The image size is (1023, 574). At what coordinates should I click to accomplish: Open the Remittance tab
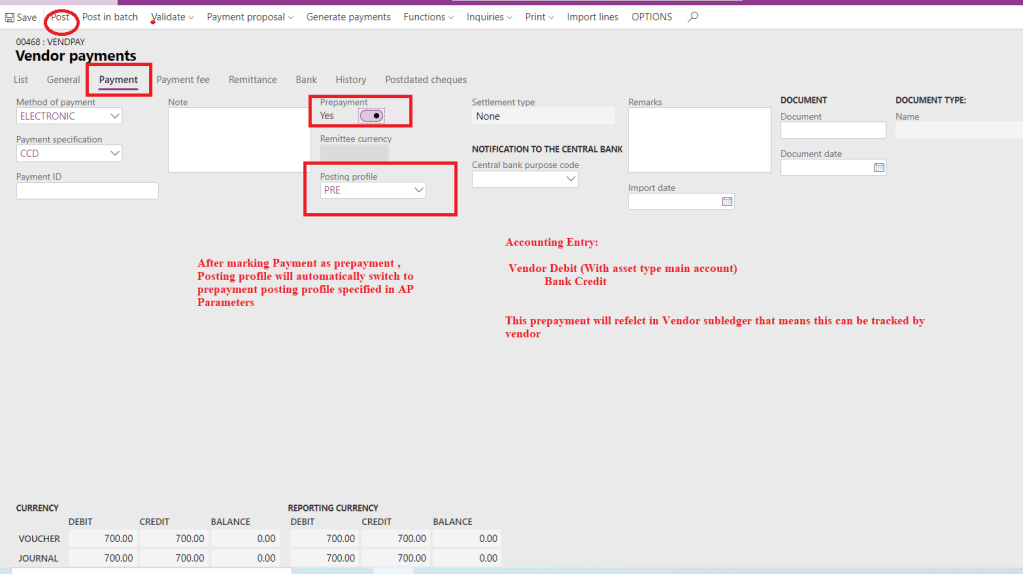[x=252, y=80]
